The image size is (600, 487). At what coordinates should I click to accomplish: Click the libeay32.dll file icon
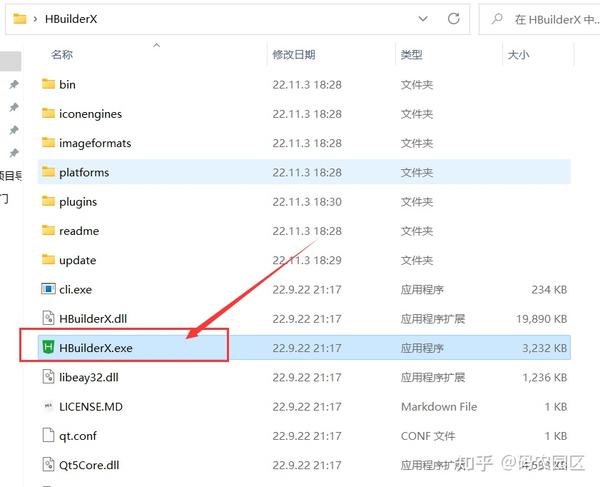point(48,377)
